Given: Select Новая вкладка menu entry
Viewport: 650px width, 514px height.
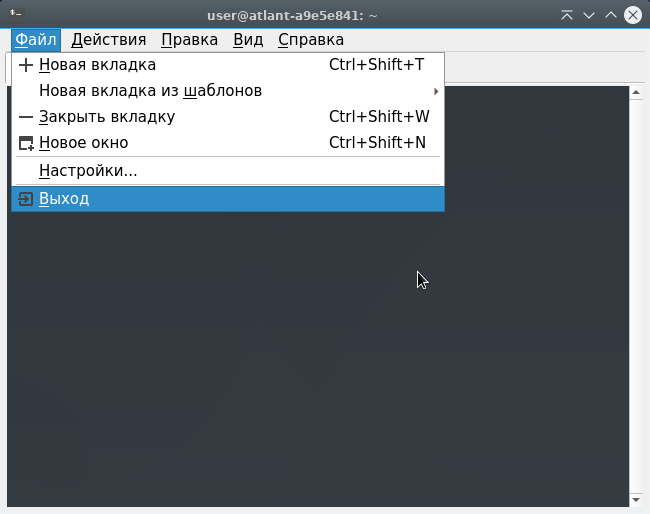Looking at the screenshot, I should (228, 65).
